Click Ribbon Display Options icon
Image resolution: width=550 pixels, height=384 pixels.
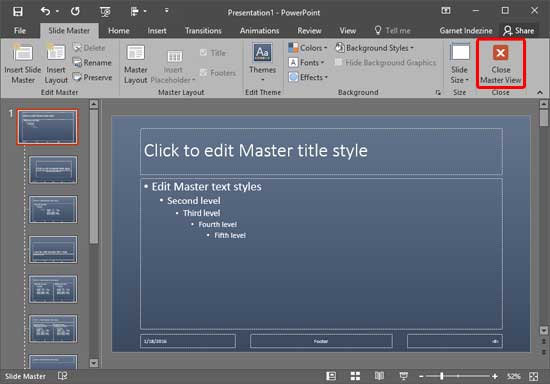pyautogui.click(x=446, y=11)
